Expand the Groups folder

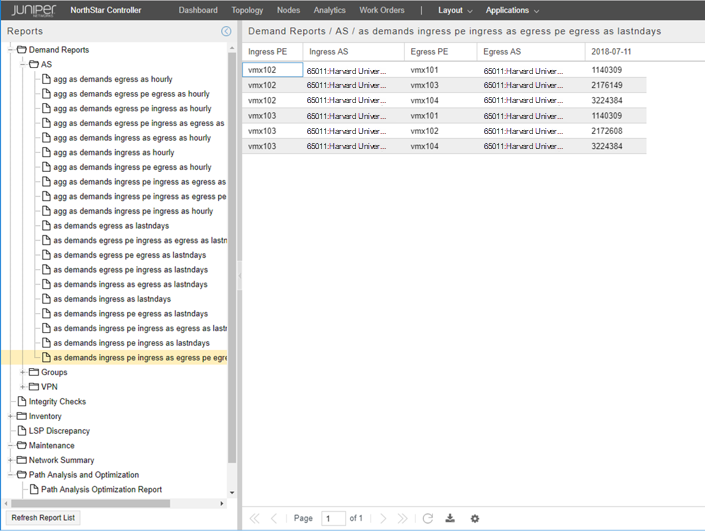tap(23, 372)
